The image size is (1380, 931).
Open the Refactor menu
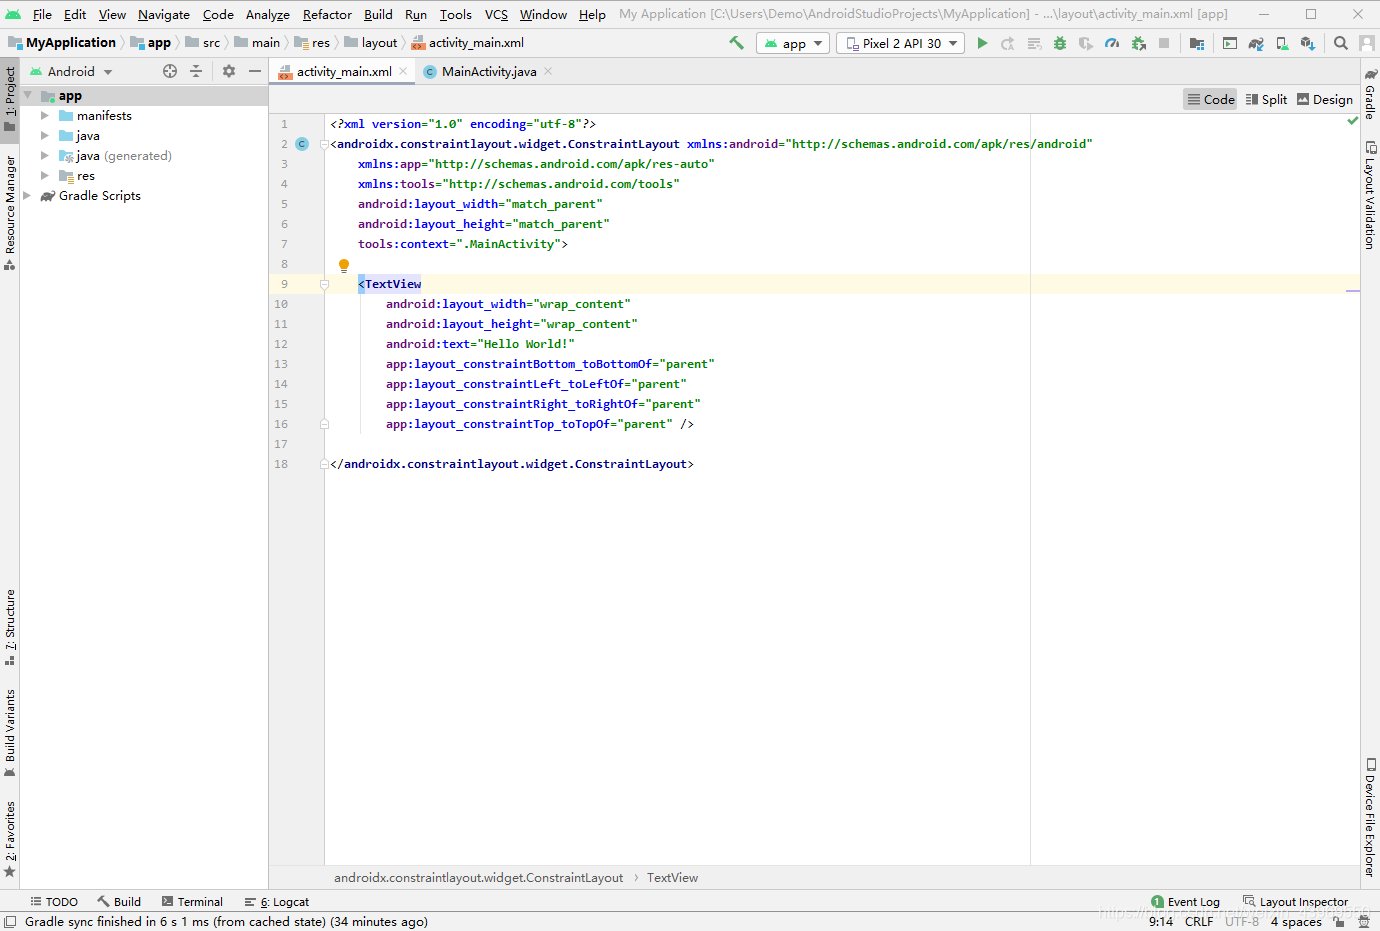pos(327,14)
